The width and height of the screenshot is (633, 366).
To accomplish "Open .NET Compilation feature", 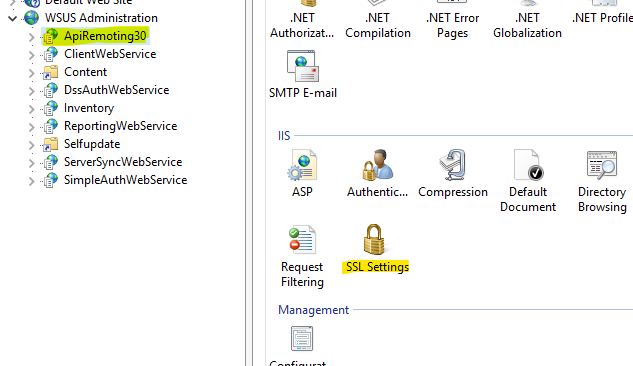I will tap(378, 19).
